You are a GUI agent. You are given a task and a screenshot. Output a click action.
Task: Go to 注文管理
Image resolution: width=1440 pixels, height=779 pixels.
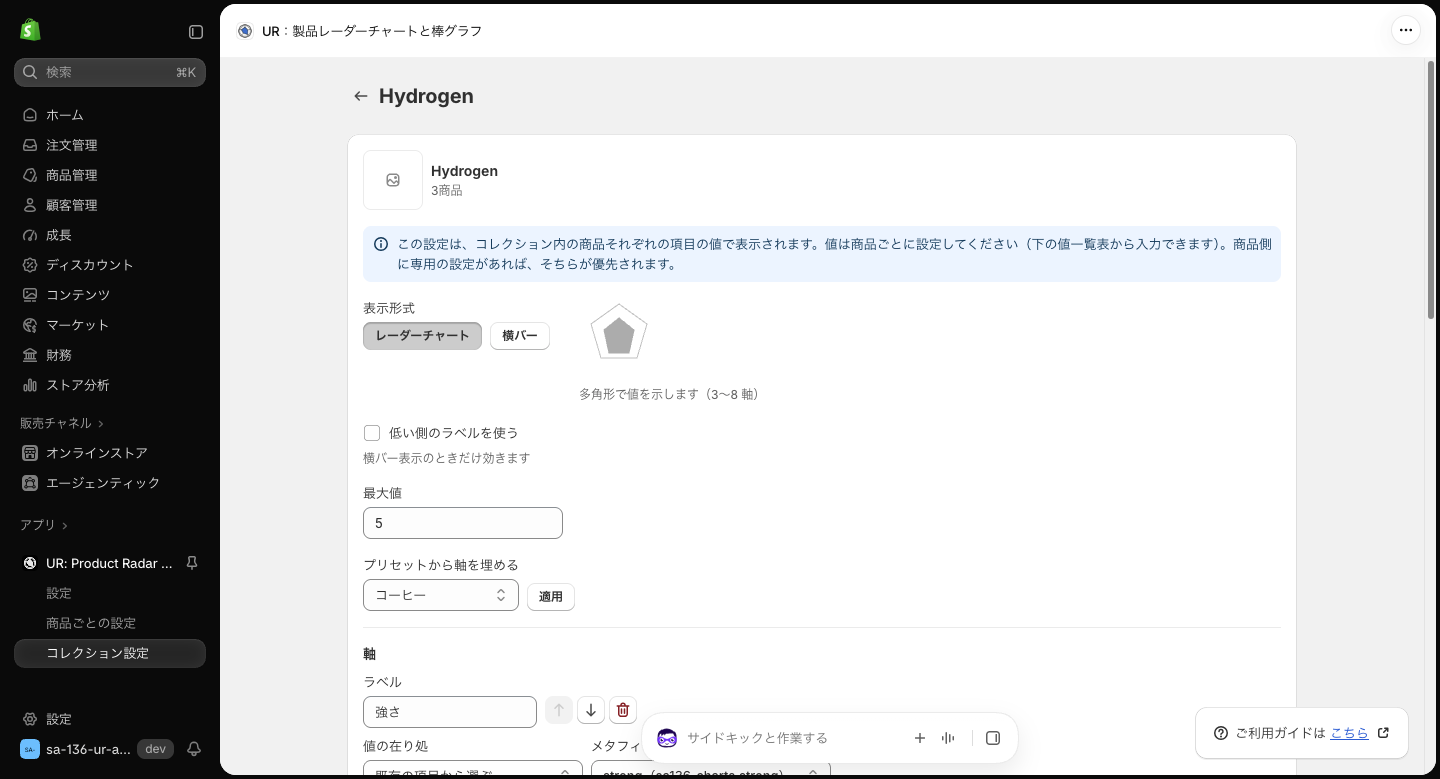[x=110, y=145]
